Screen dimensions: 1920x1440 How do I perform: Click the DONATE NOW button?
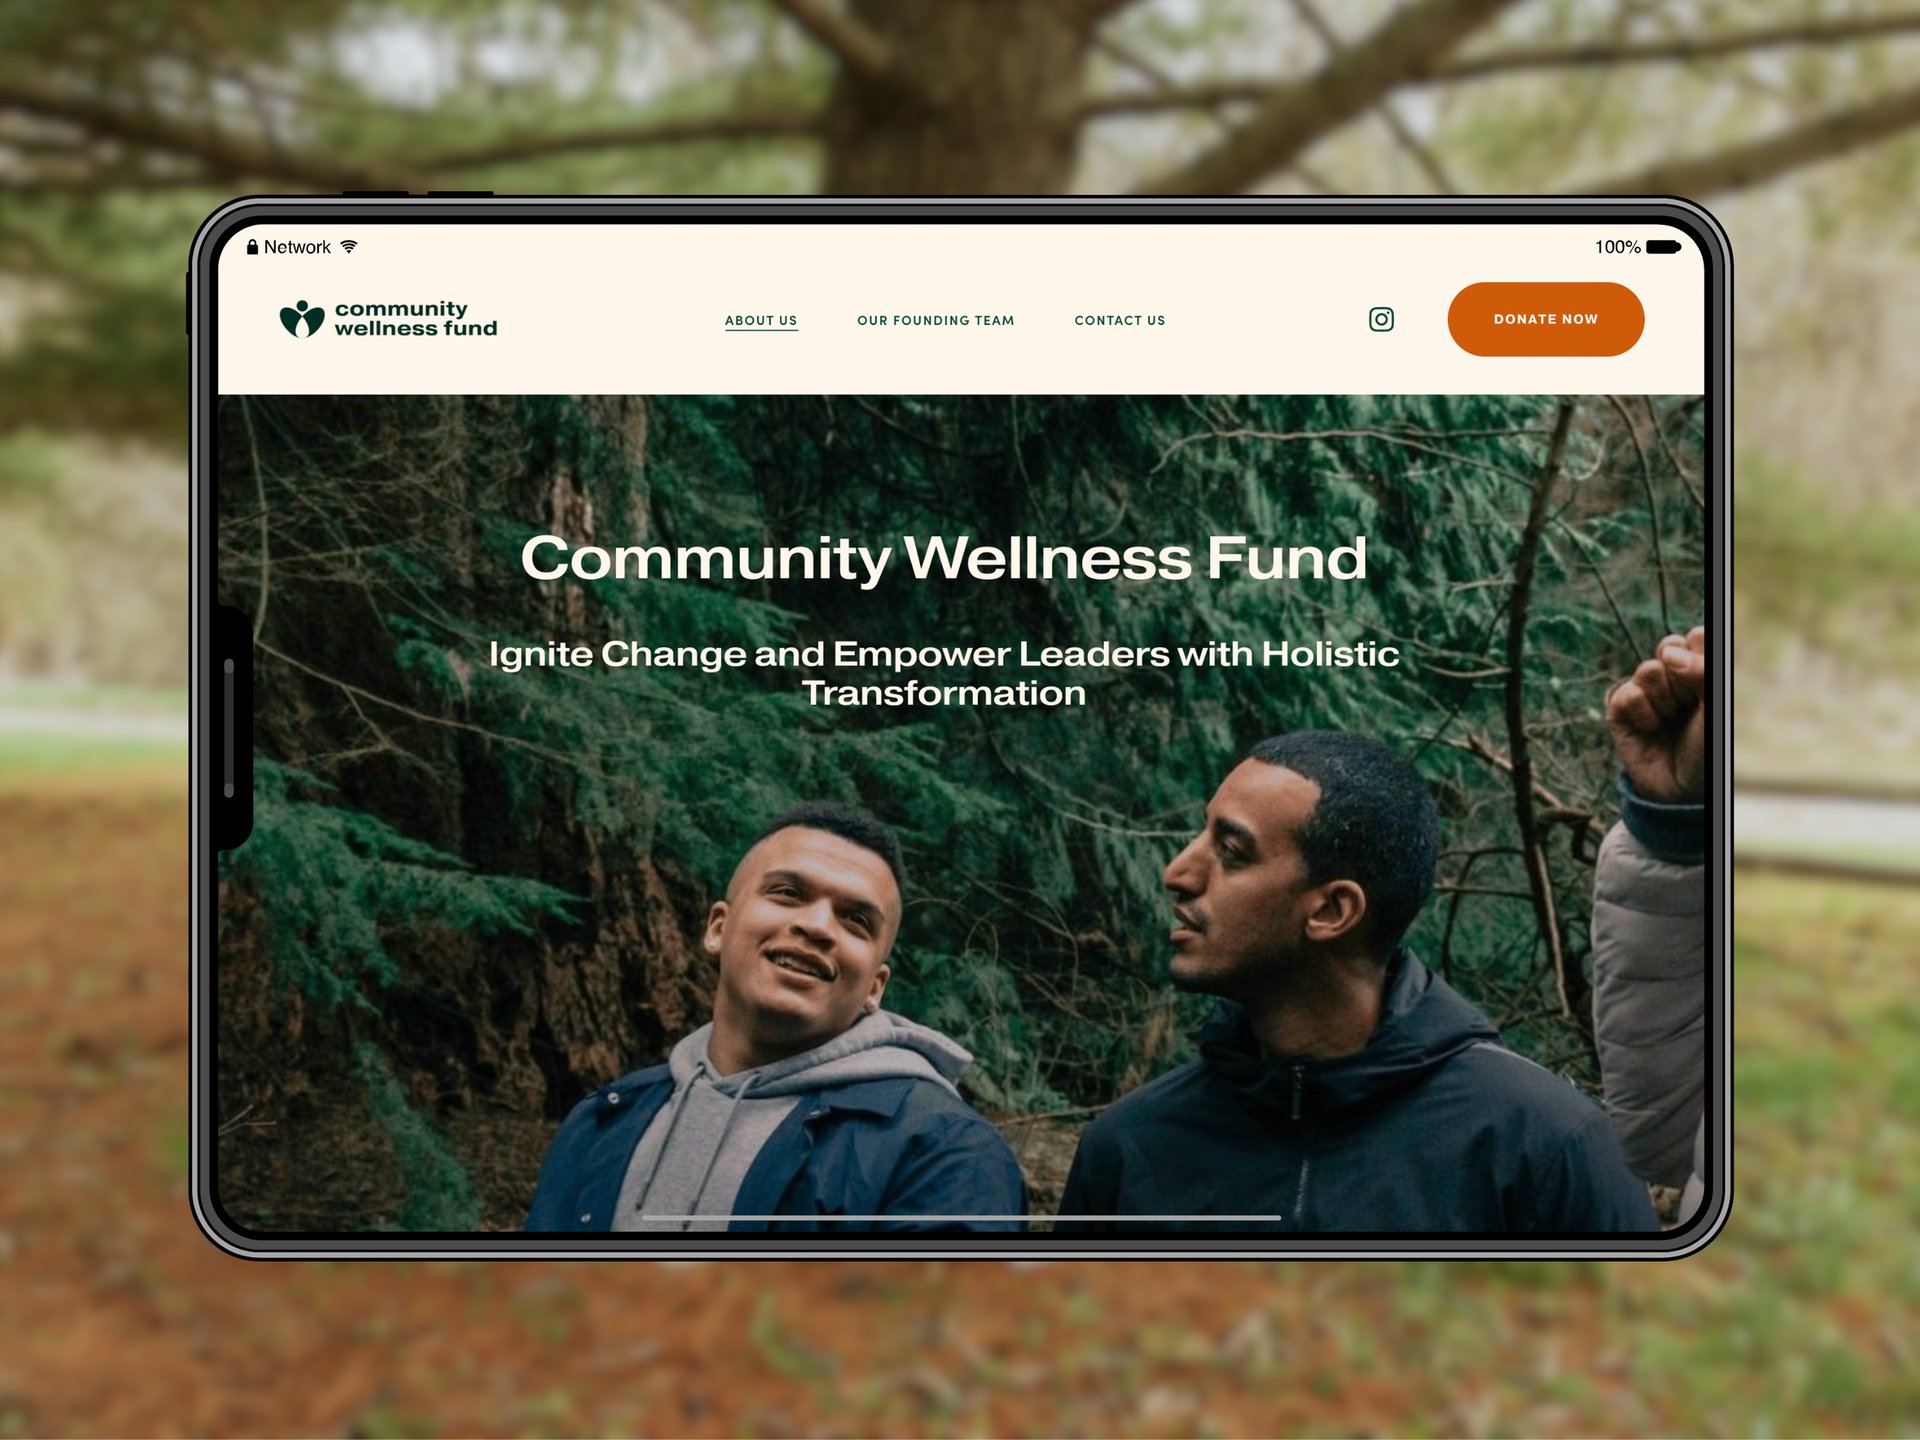pyautogui.click(x=1545, y=319)
